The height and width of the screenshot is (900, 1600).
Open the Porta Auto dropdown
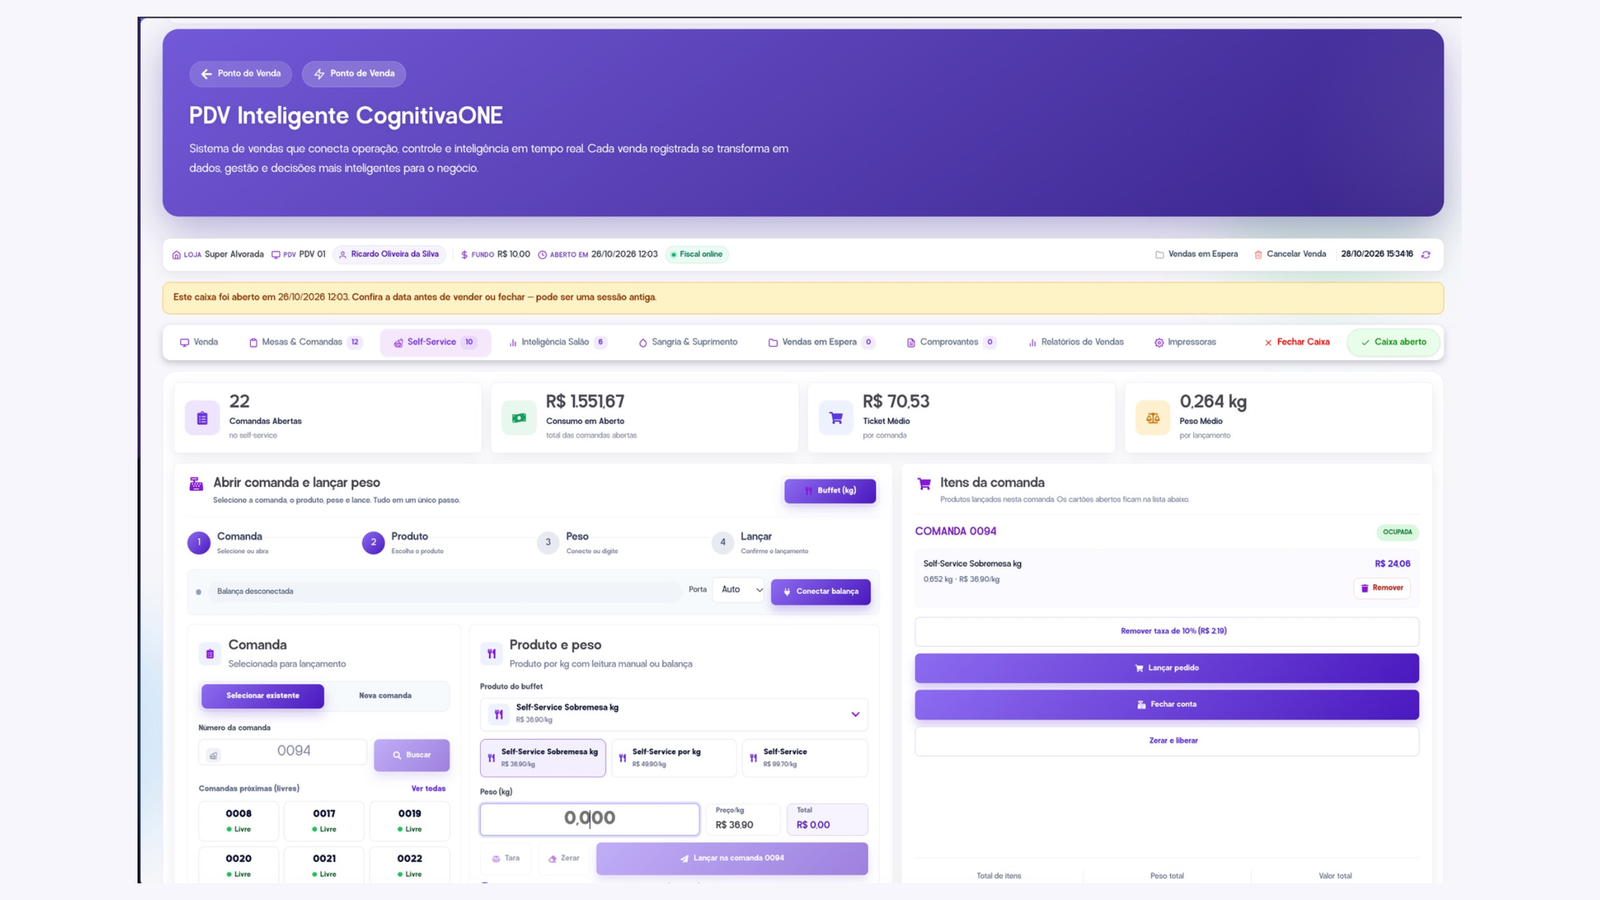click(x=739, y=590)
